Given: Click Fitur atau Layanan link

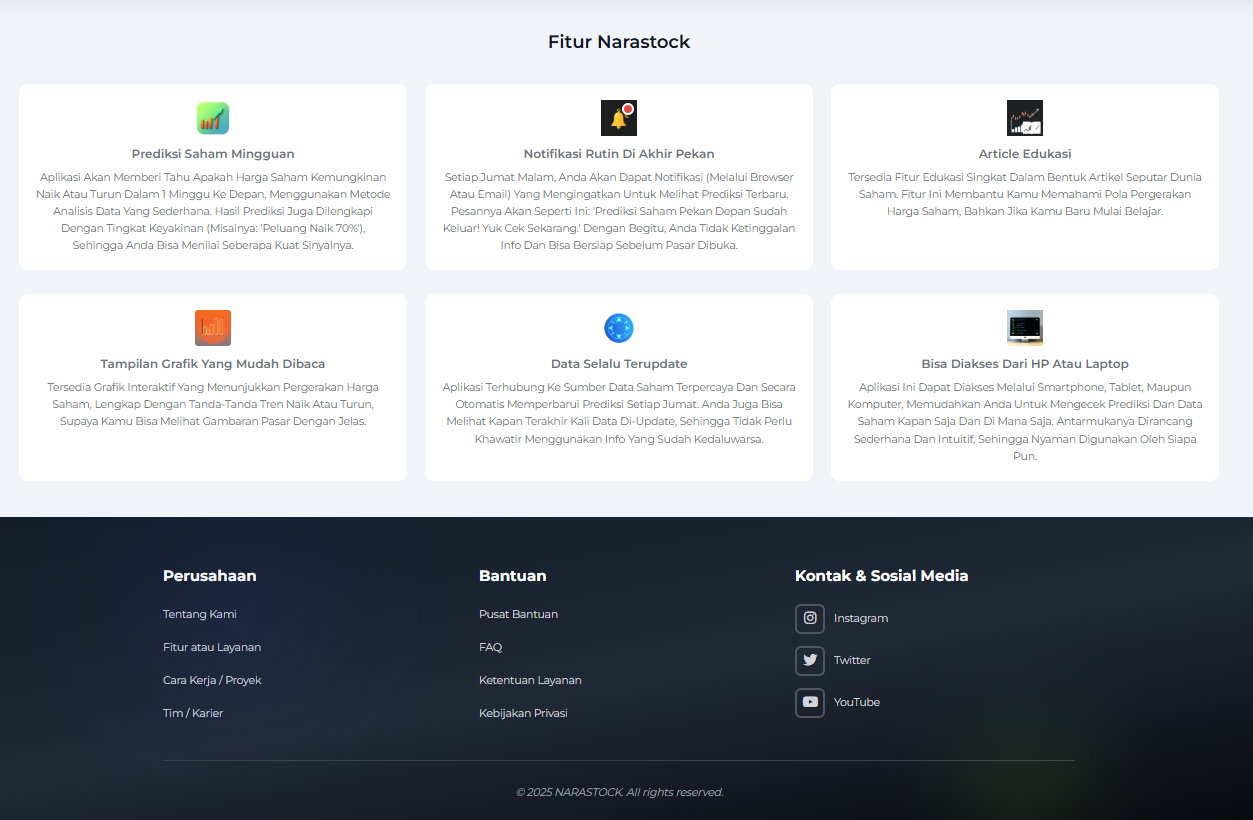Looking at the screenshot, I should click(x=212, y=647).
